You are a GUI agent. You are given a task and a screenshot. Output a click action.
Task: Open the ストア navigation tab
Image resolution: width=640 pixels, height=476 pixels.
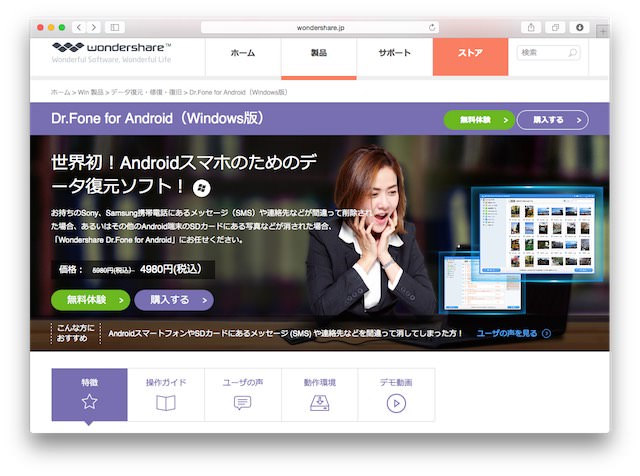tap(470, 57)
